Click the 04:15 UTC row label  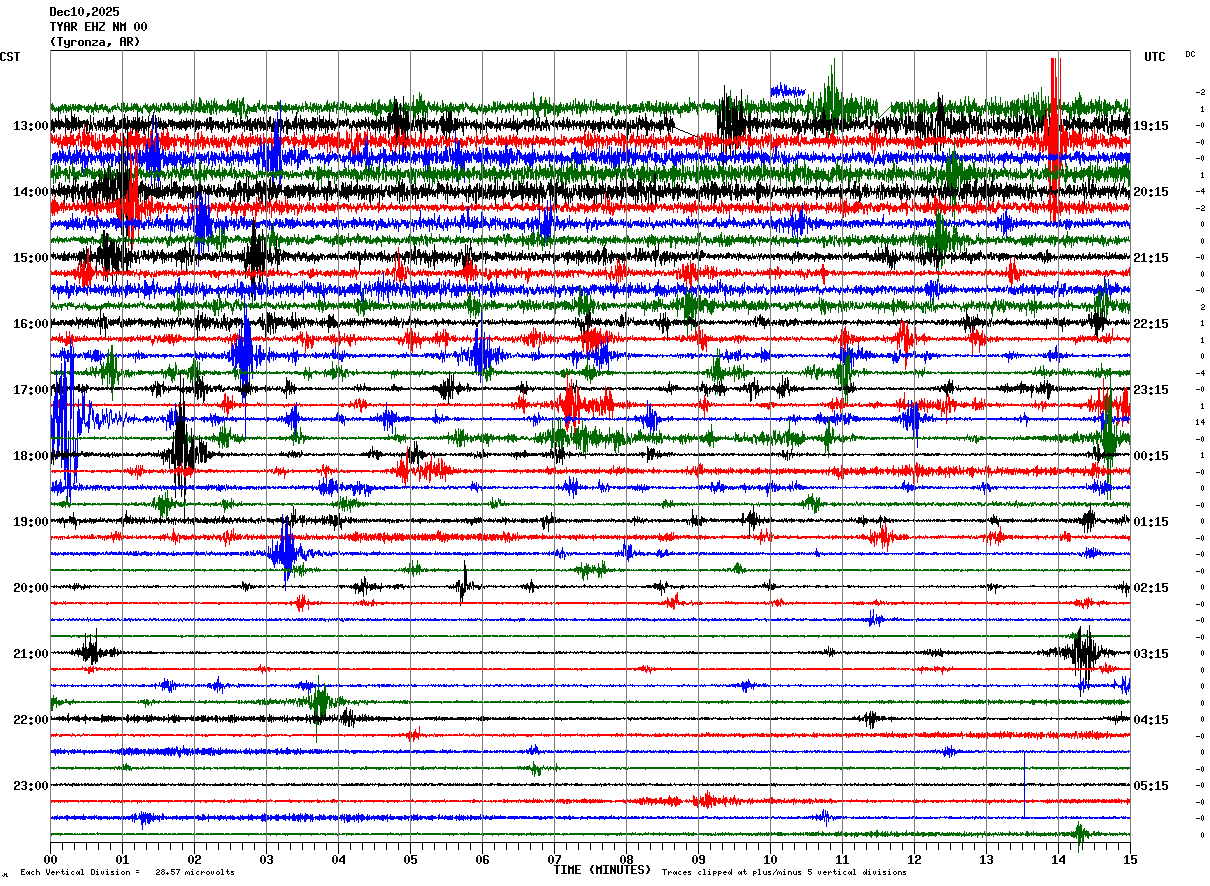point(1151,720)
